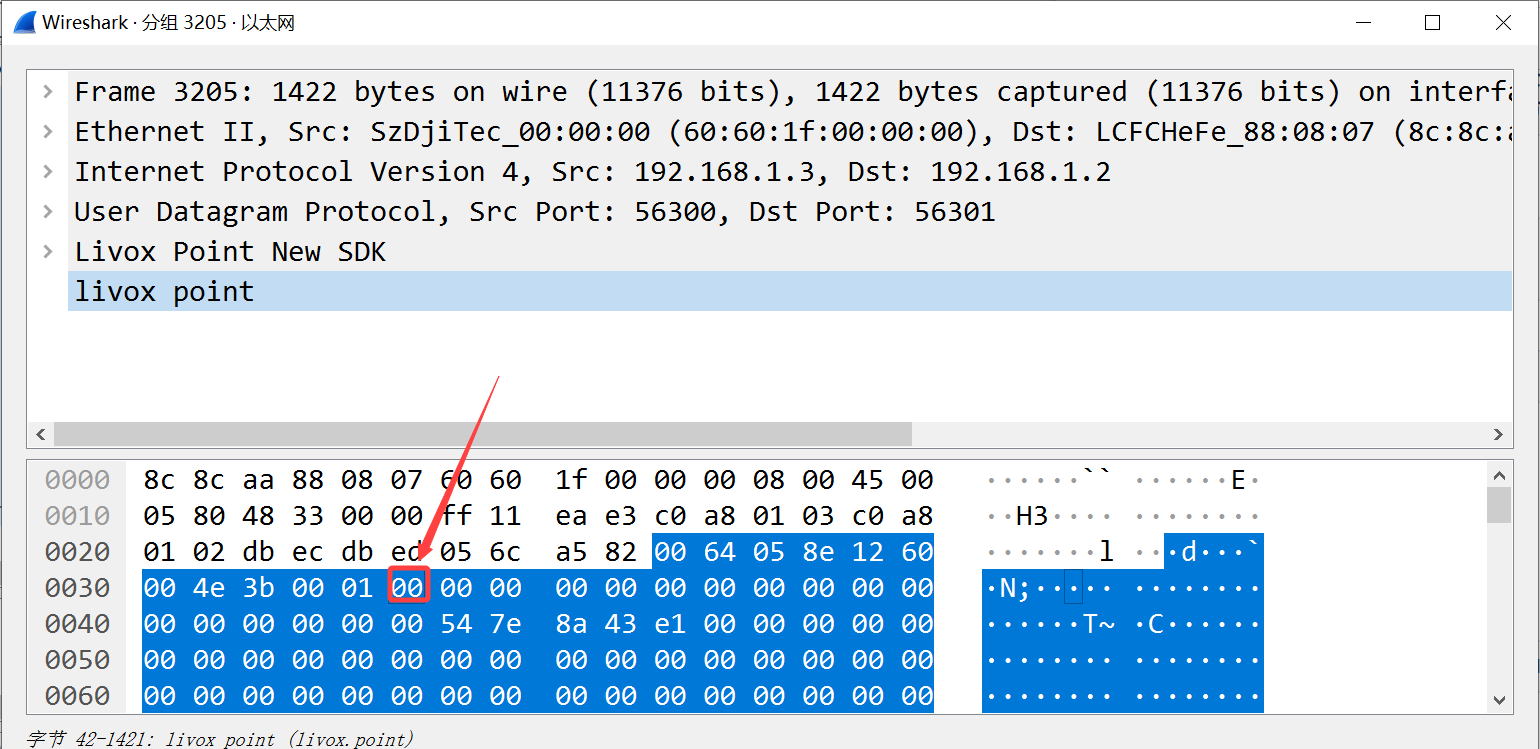The image size is (1540, 749).
Task: Click byte 48 in row 0010
Action: pos(258,516)
